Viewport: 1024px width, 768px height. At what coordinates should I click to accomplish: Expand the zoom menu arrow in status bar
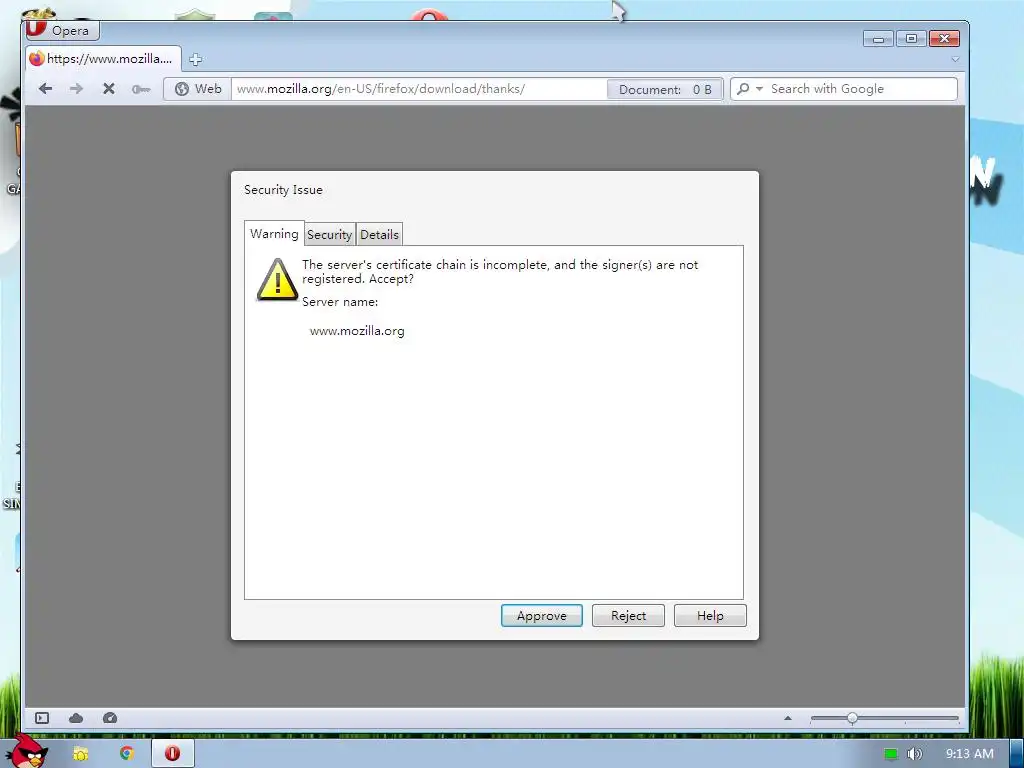click(x=788, y=718)
